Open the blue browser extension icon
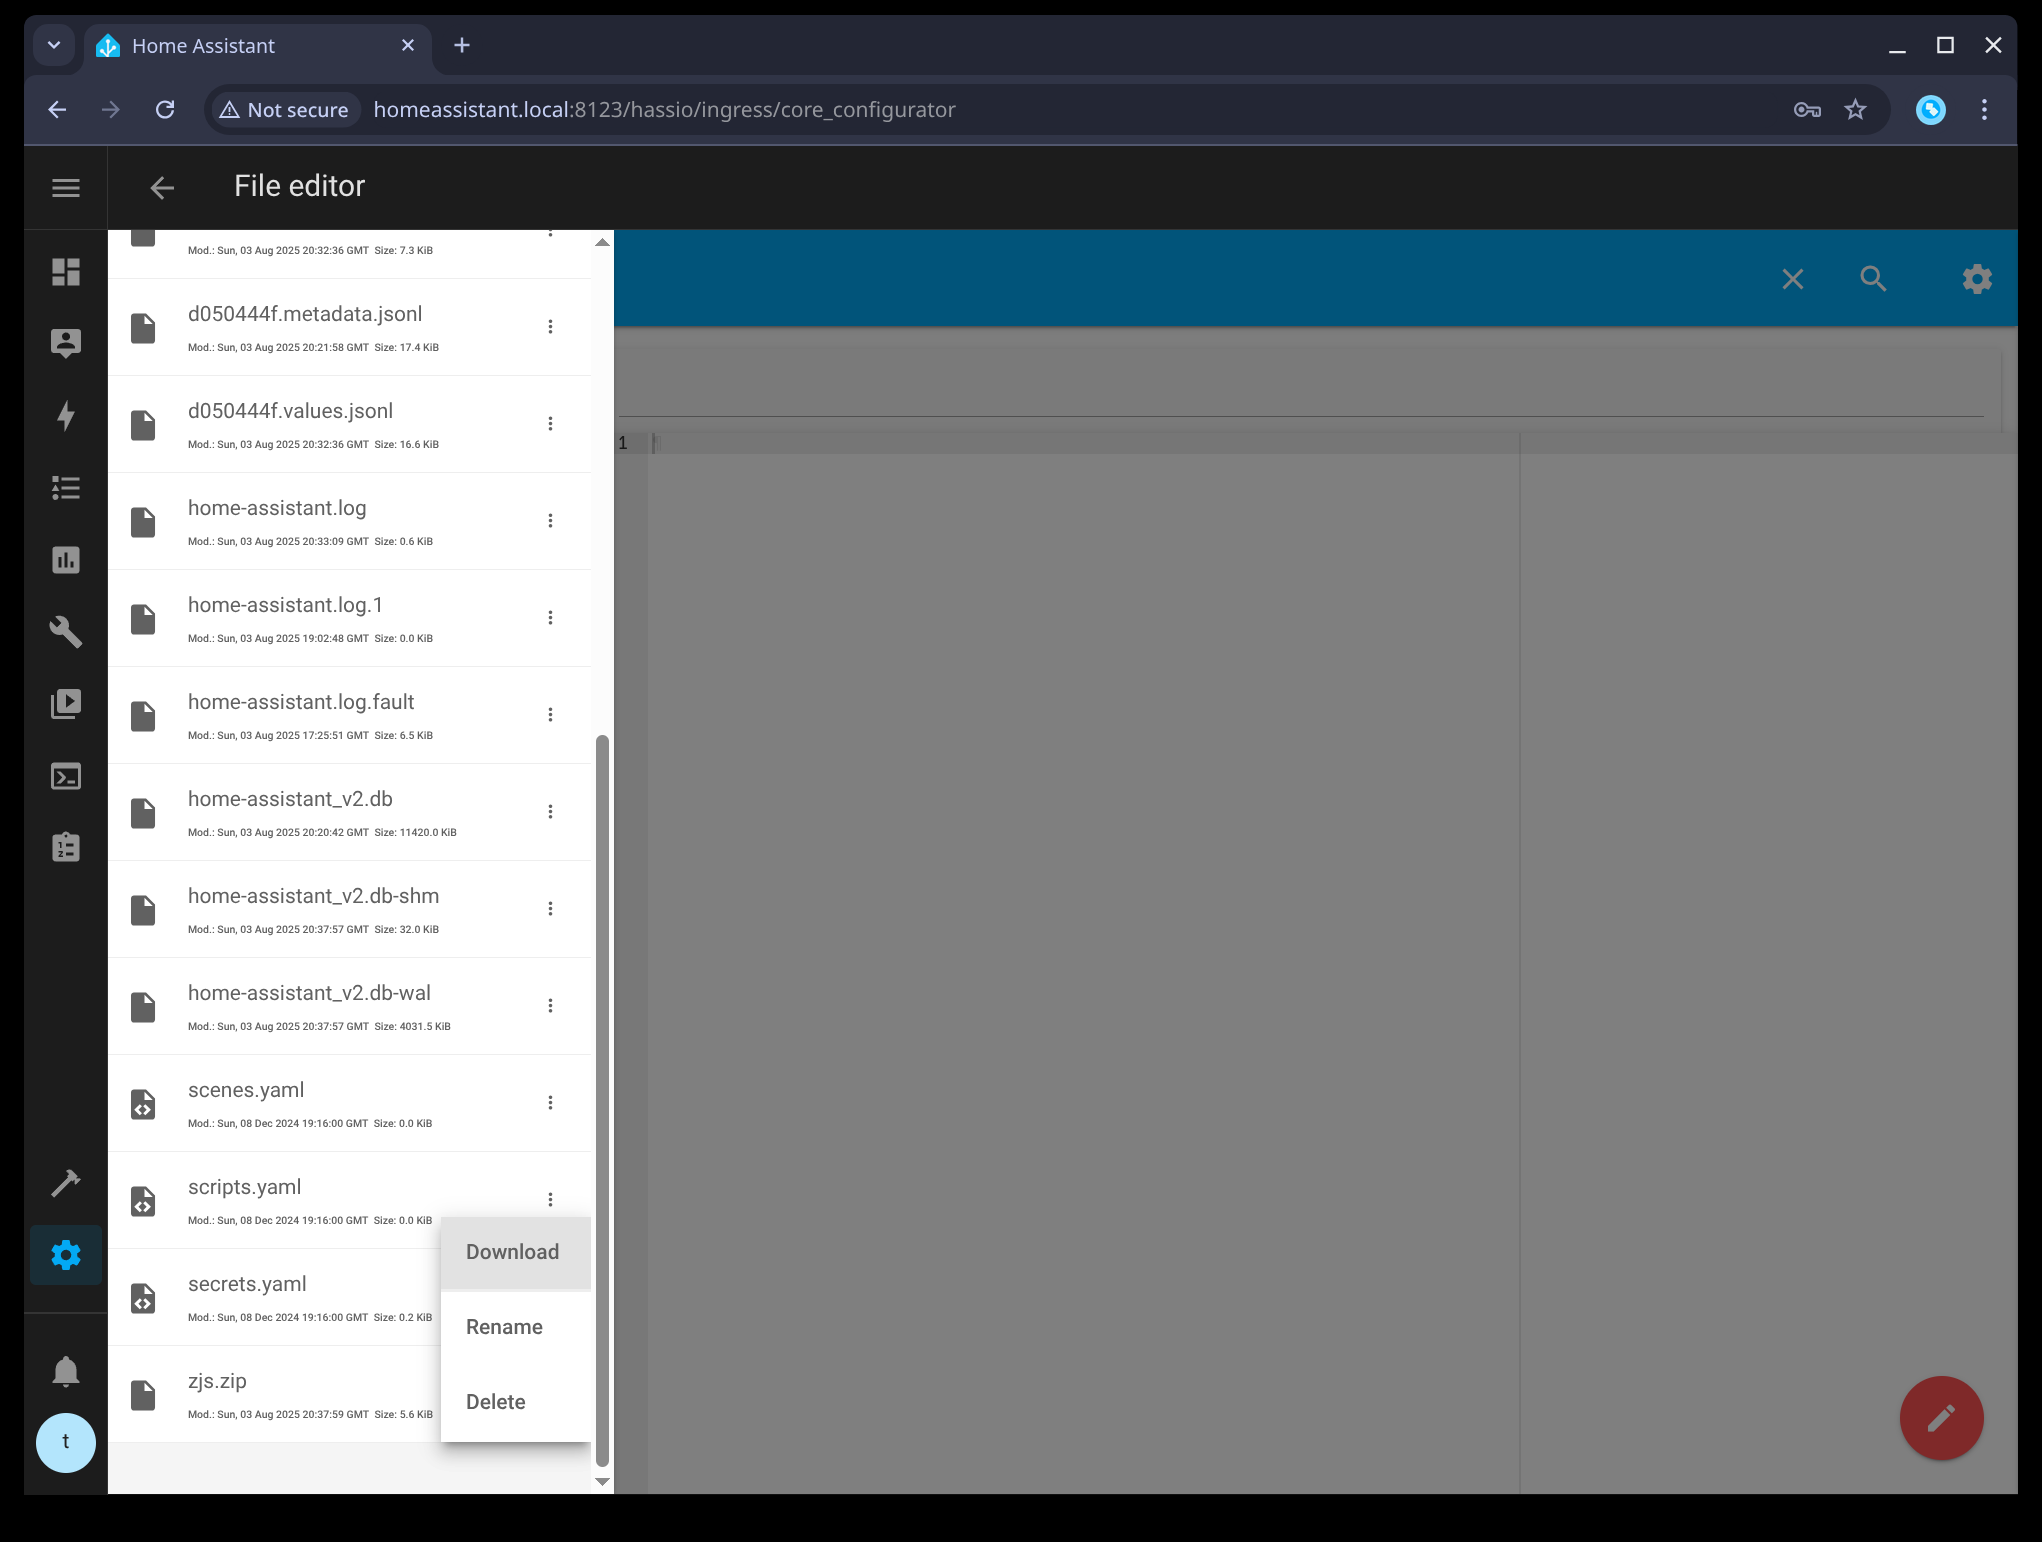This screenshot has height=1542, width=2042. [1931, 110]
